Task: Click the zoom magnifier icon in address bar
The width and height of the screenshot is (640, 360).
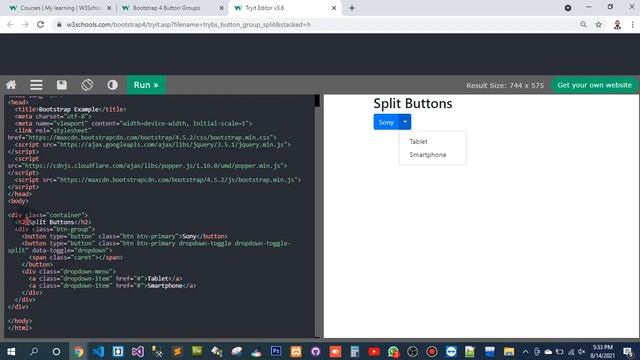Action: 583,24
